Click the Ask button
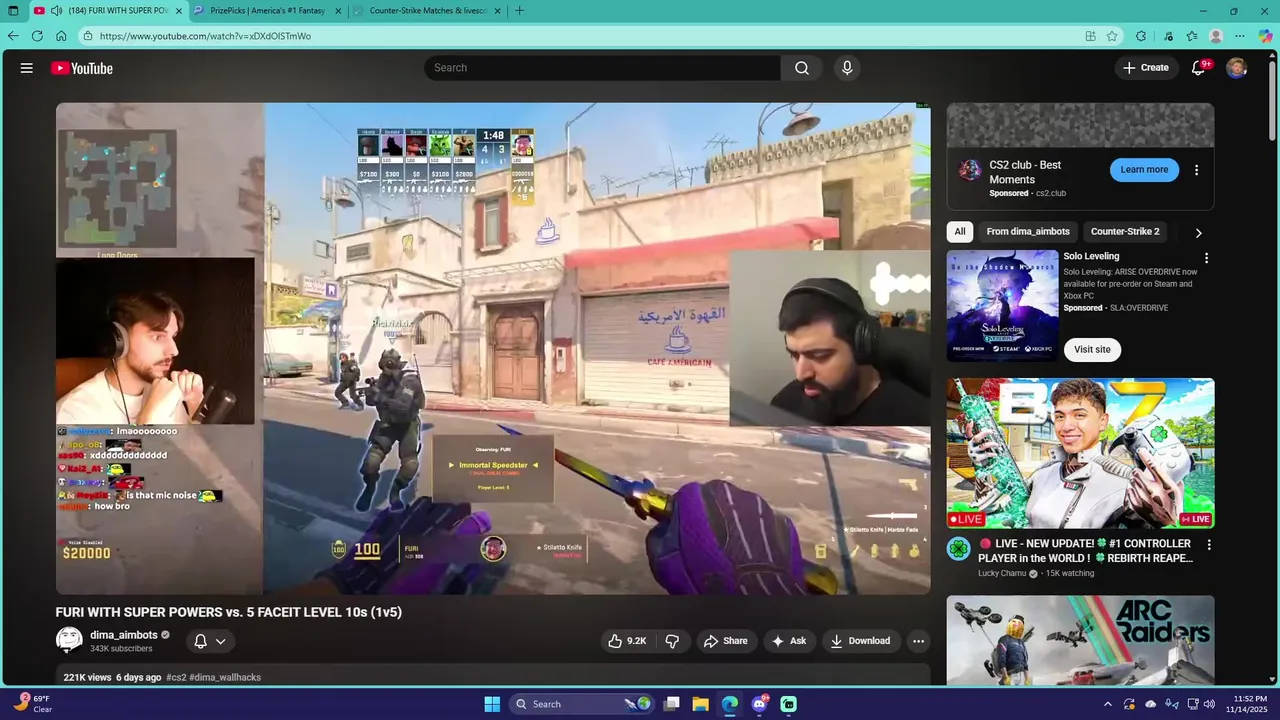 tap(789, 641)
